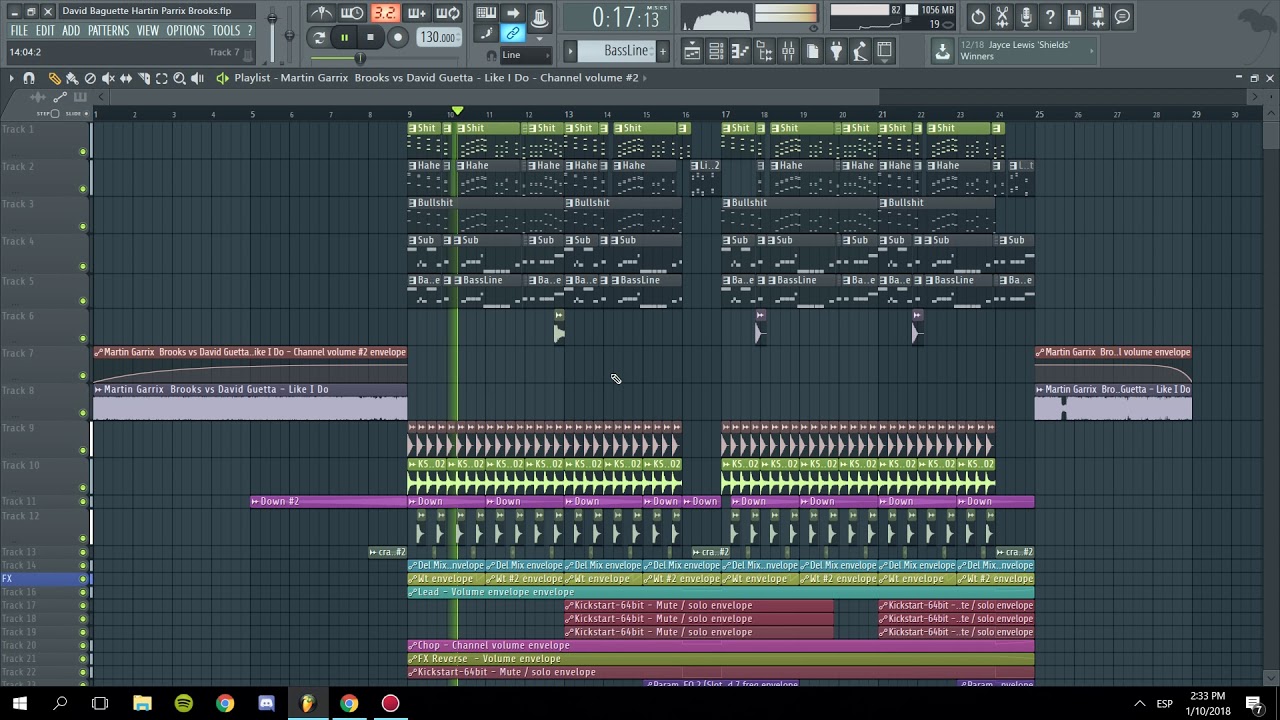
Task: Open the TOOLS menu
Action: pos(226,31)
